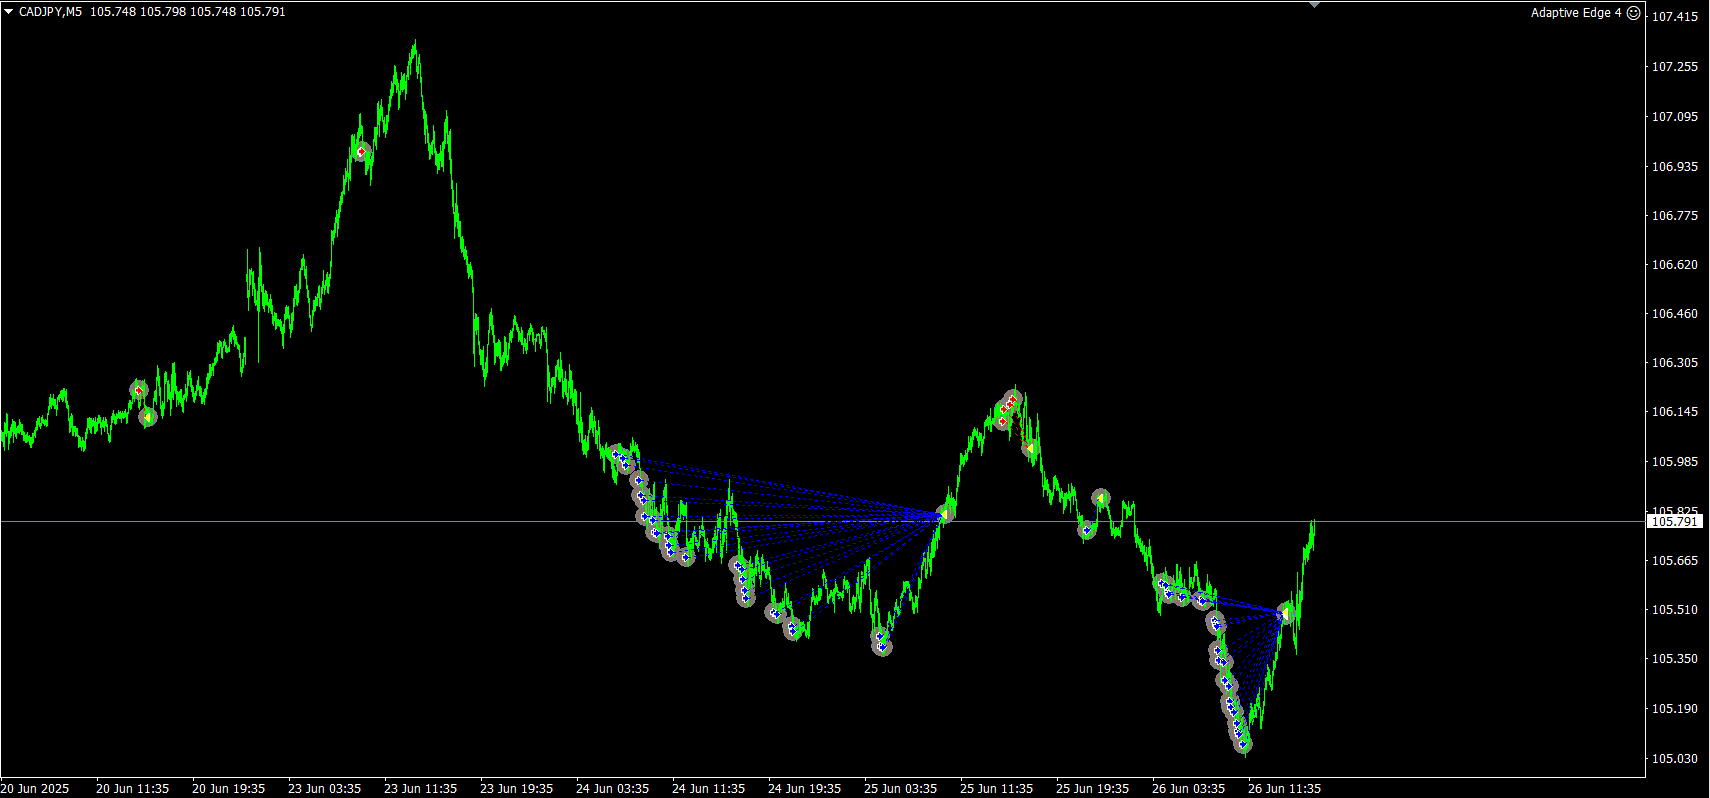
Task: Click the 25 Jun 11:35 time label
Action: pyautogui.click(x=996, y=789)
